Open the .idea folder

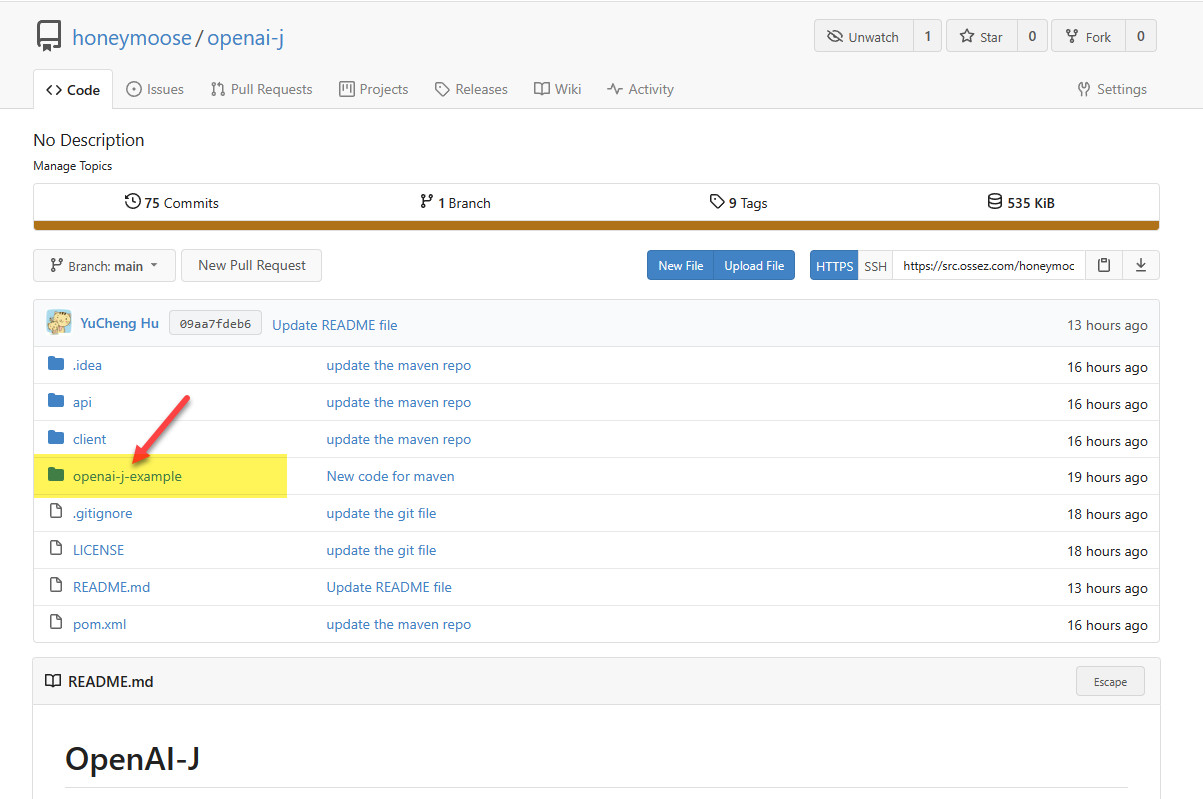(87, 365)
